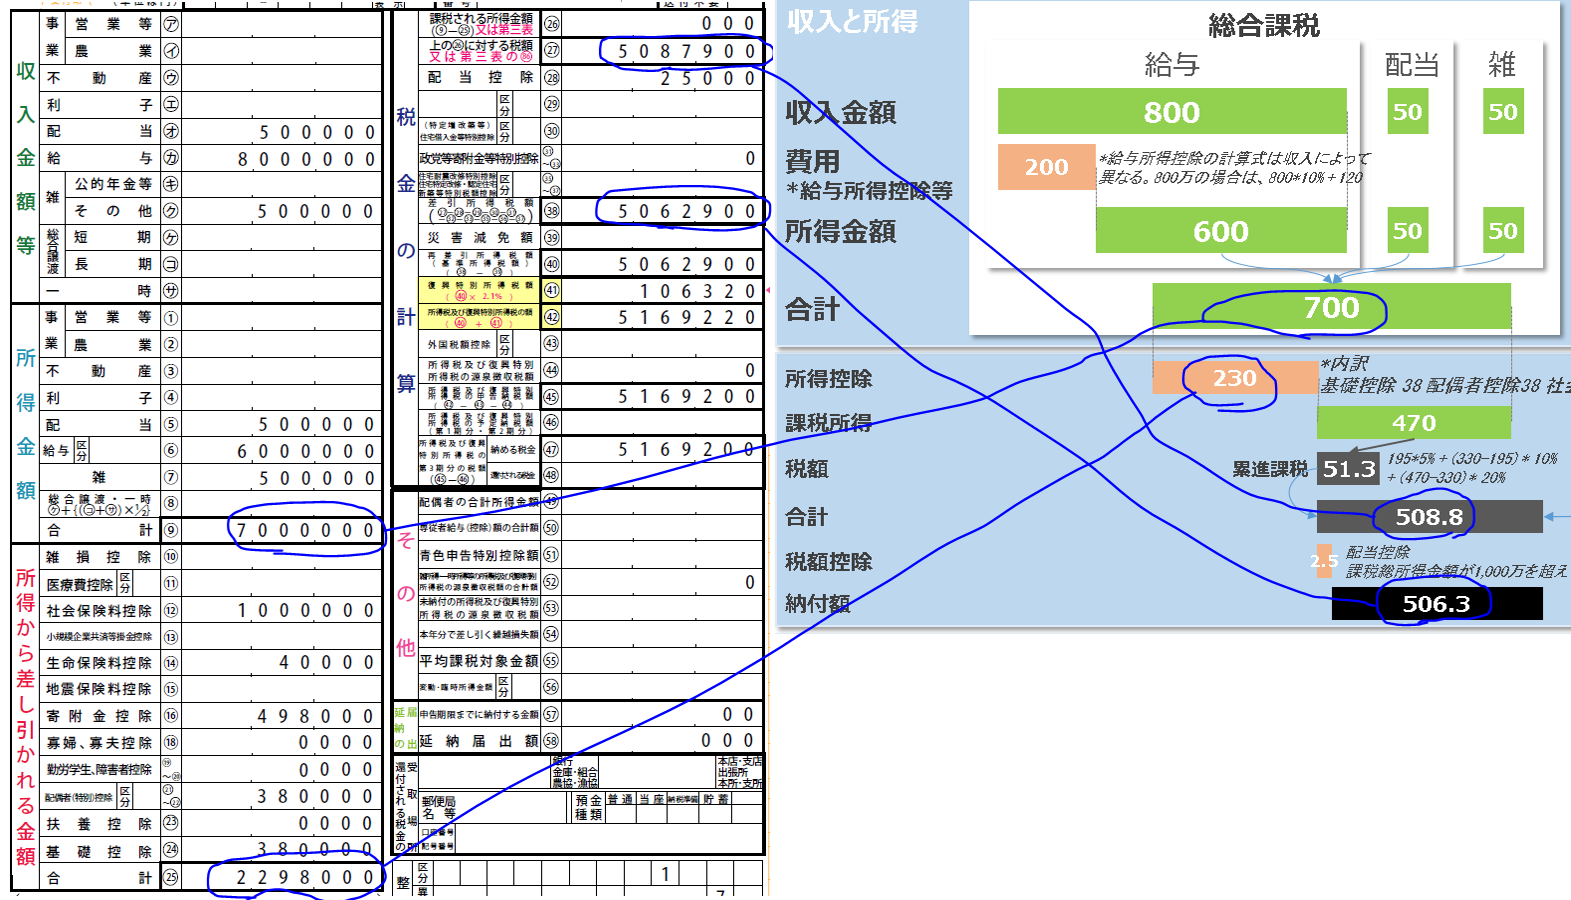1571x900 pixels.
Task: Click the gray 51.3 tax box
Action: [x=1349, y=469]
